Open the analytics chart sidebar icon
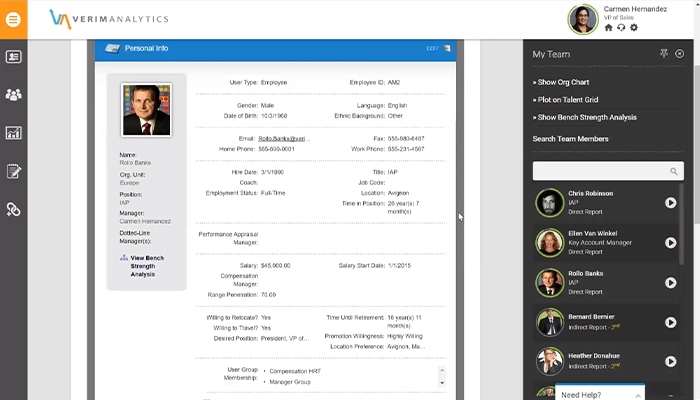Screen dimensions: 700x400 (13, 133)
